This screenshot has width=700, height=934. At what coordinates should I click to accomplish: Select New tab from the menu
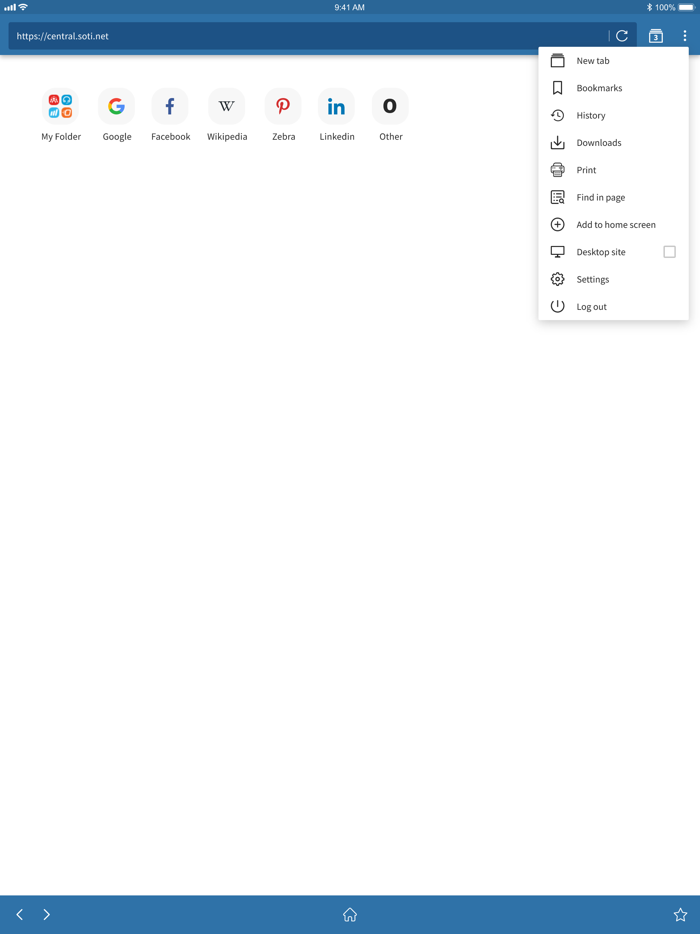[x=614, y=61]
